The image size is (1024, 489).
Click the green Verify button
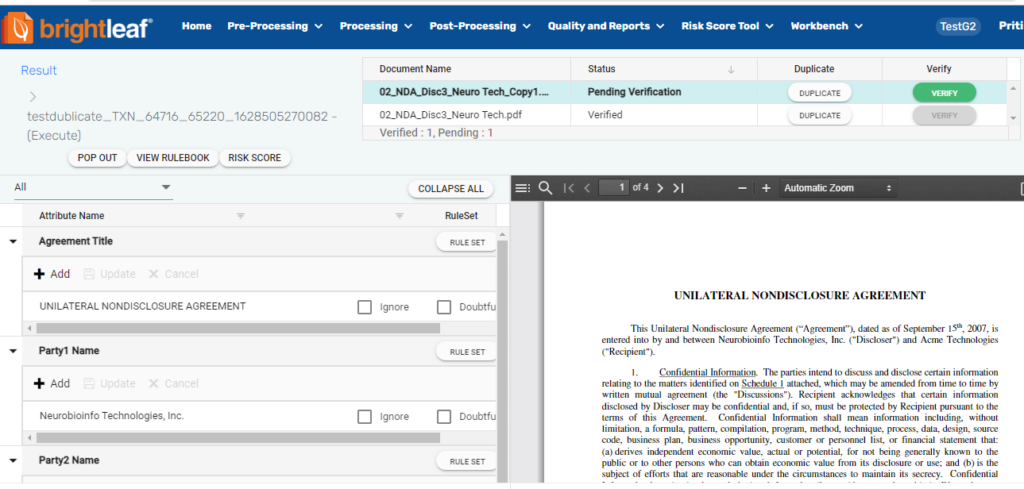click(x=944, y=93)
